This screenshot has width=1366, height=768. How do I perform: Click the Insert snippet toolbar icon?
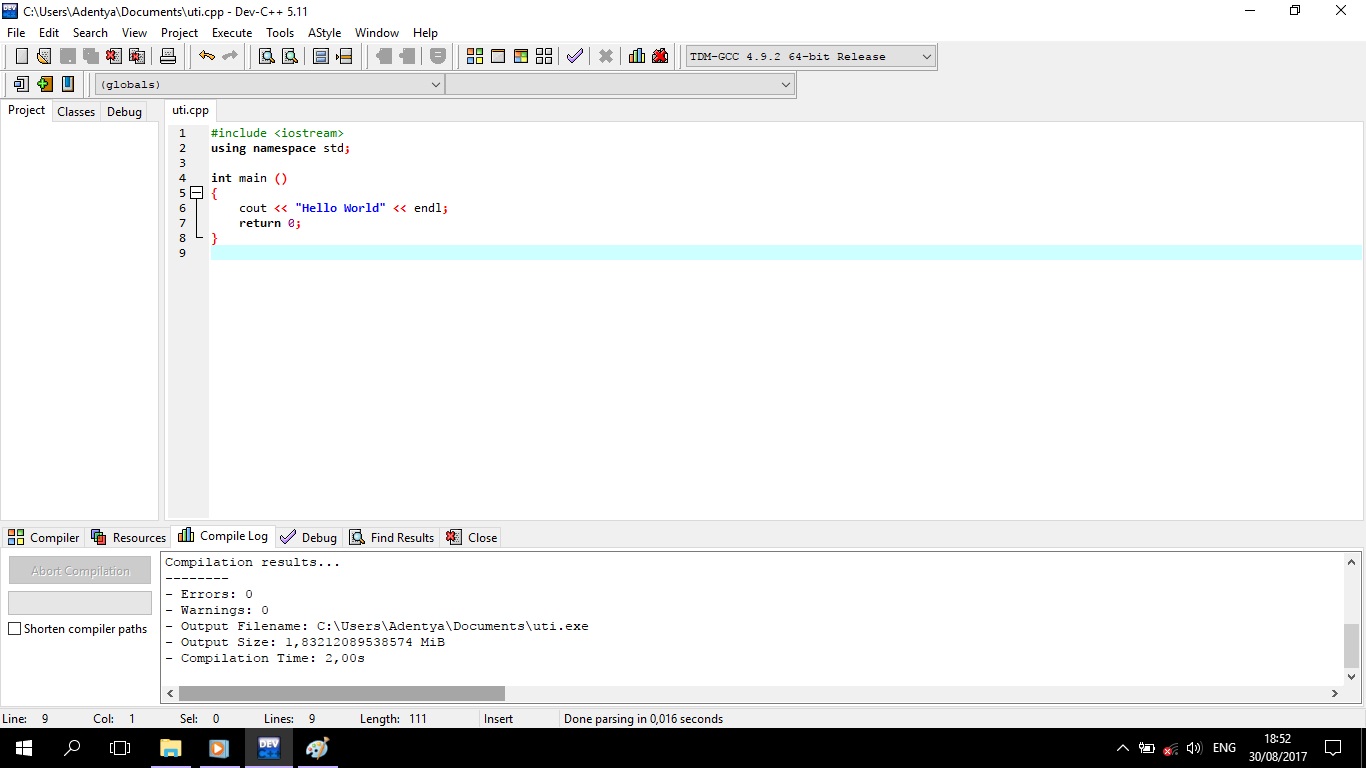point(21,84)
